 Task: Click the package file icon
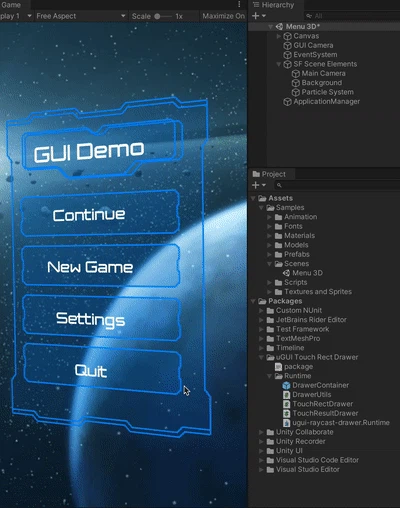point(278,367)
